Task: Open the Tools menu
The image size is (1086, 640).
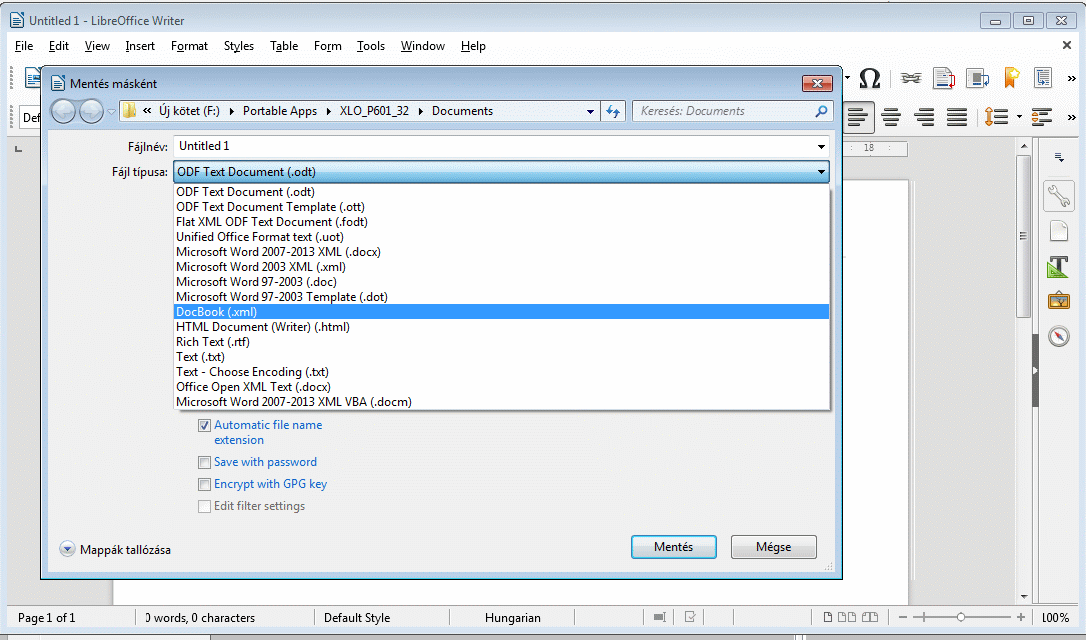Action: (x=371, y=46)
